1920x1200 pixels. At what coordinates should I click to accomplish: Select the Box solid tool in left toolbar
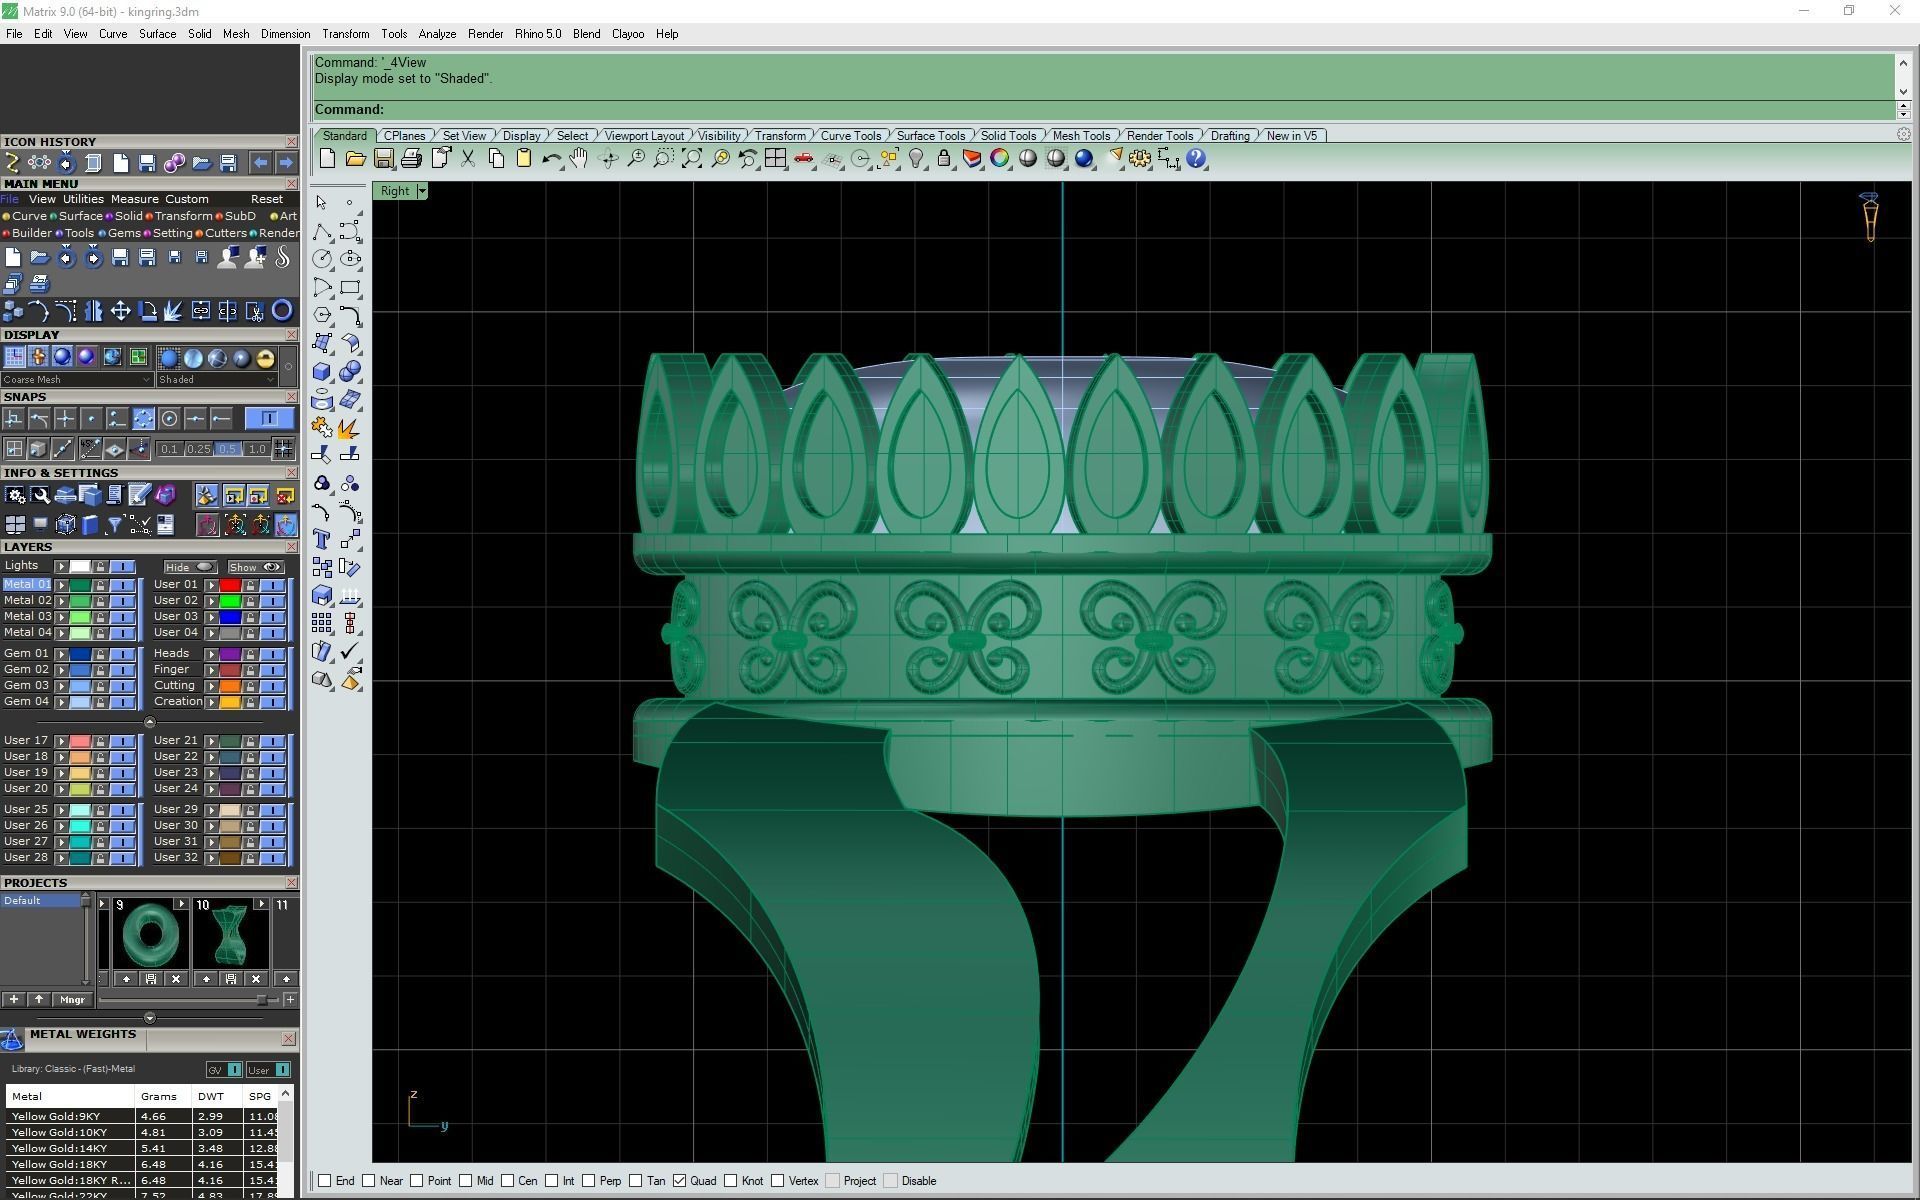(322, 372)
